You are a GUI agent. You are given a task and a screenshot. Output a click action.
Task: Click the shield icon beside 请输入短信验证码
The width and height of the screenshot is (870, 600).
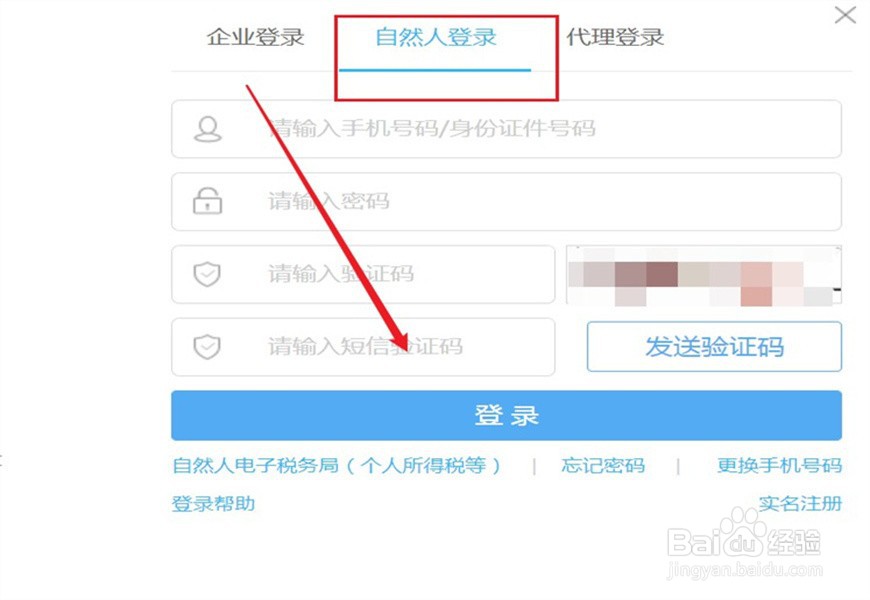(207, 347)
